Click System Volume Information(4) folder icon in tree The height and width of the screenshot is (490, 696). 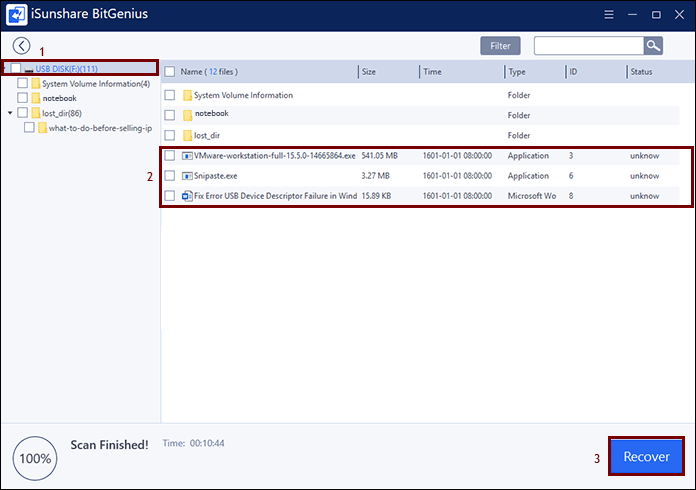pyautogui.click(x=36, y=83)
